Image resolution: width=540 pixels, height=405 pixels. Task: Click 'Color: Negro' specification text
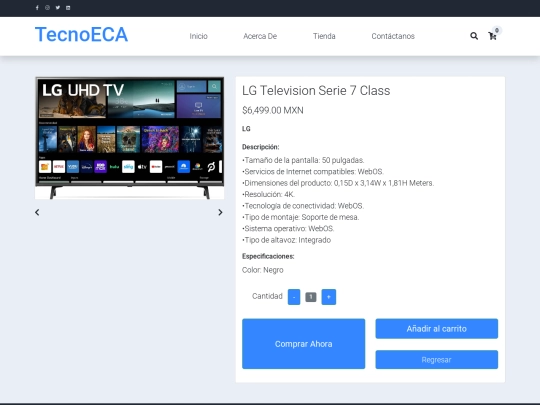(263, 270)
